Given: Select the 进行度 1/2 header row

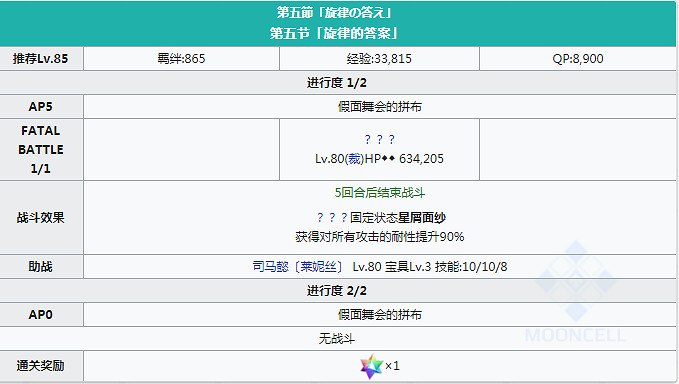Looking at the screenshot, I should [337, 83].
